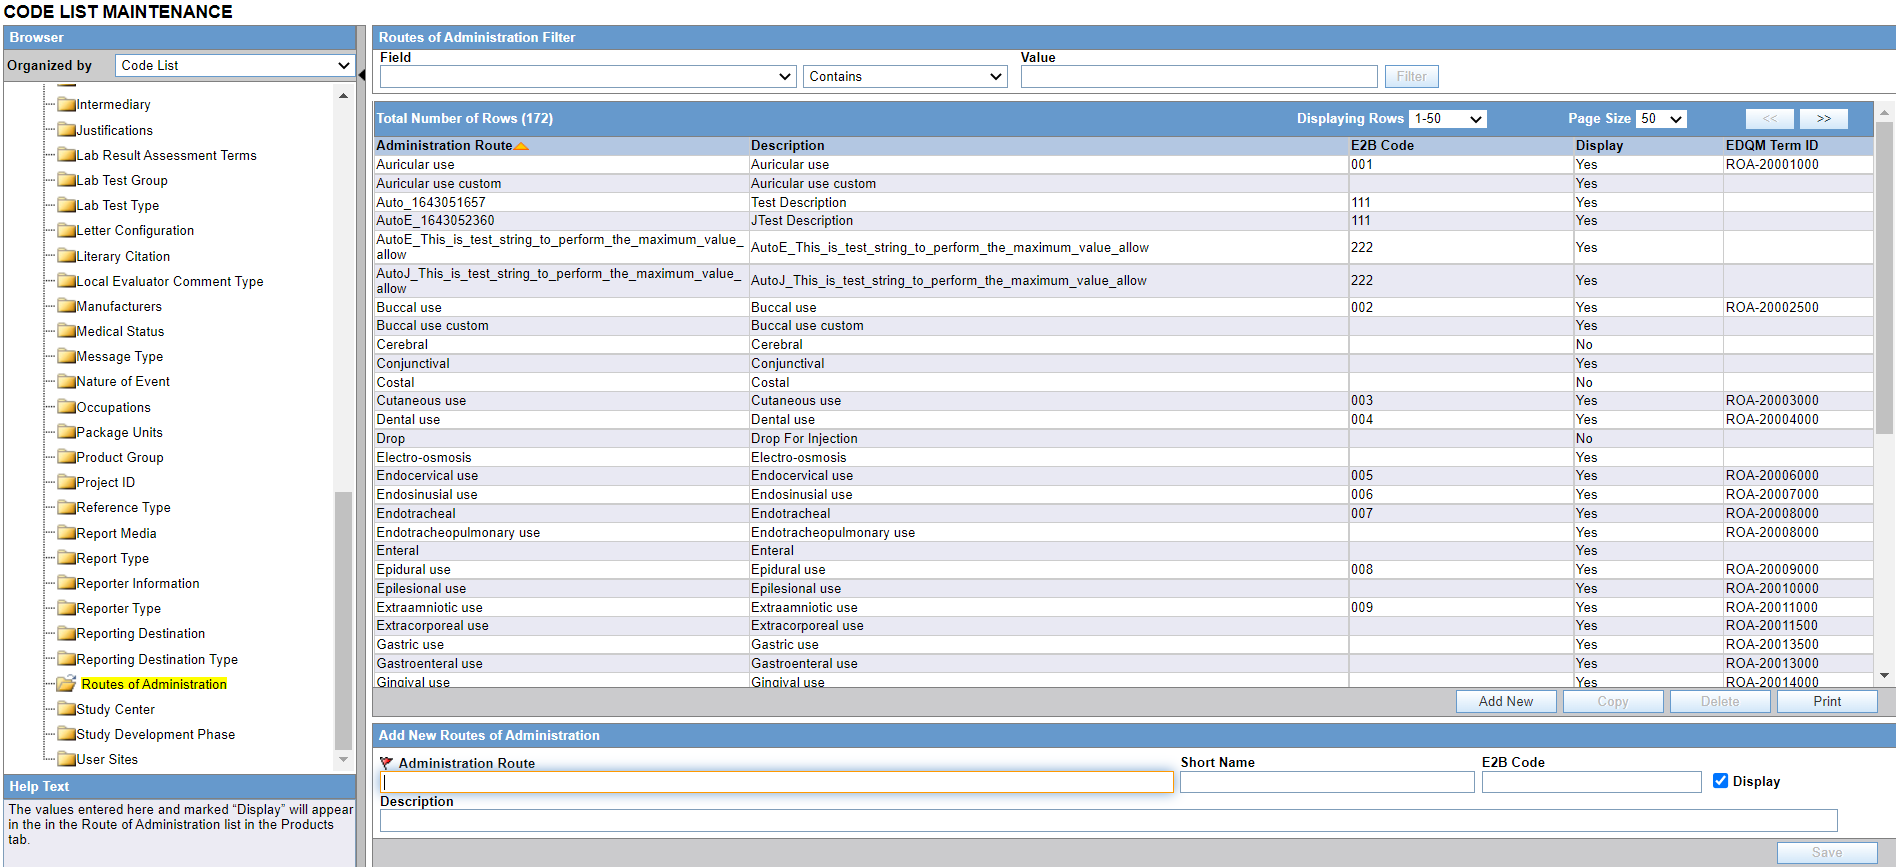Click the Product Group folder icon

pos(67,457)
